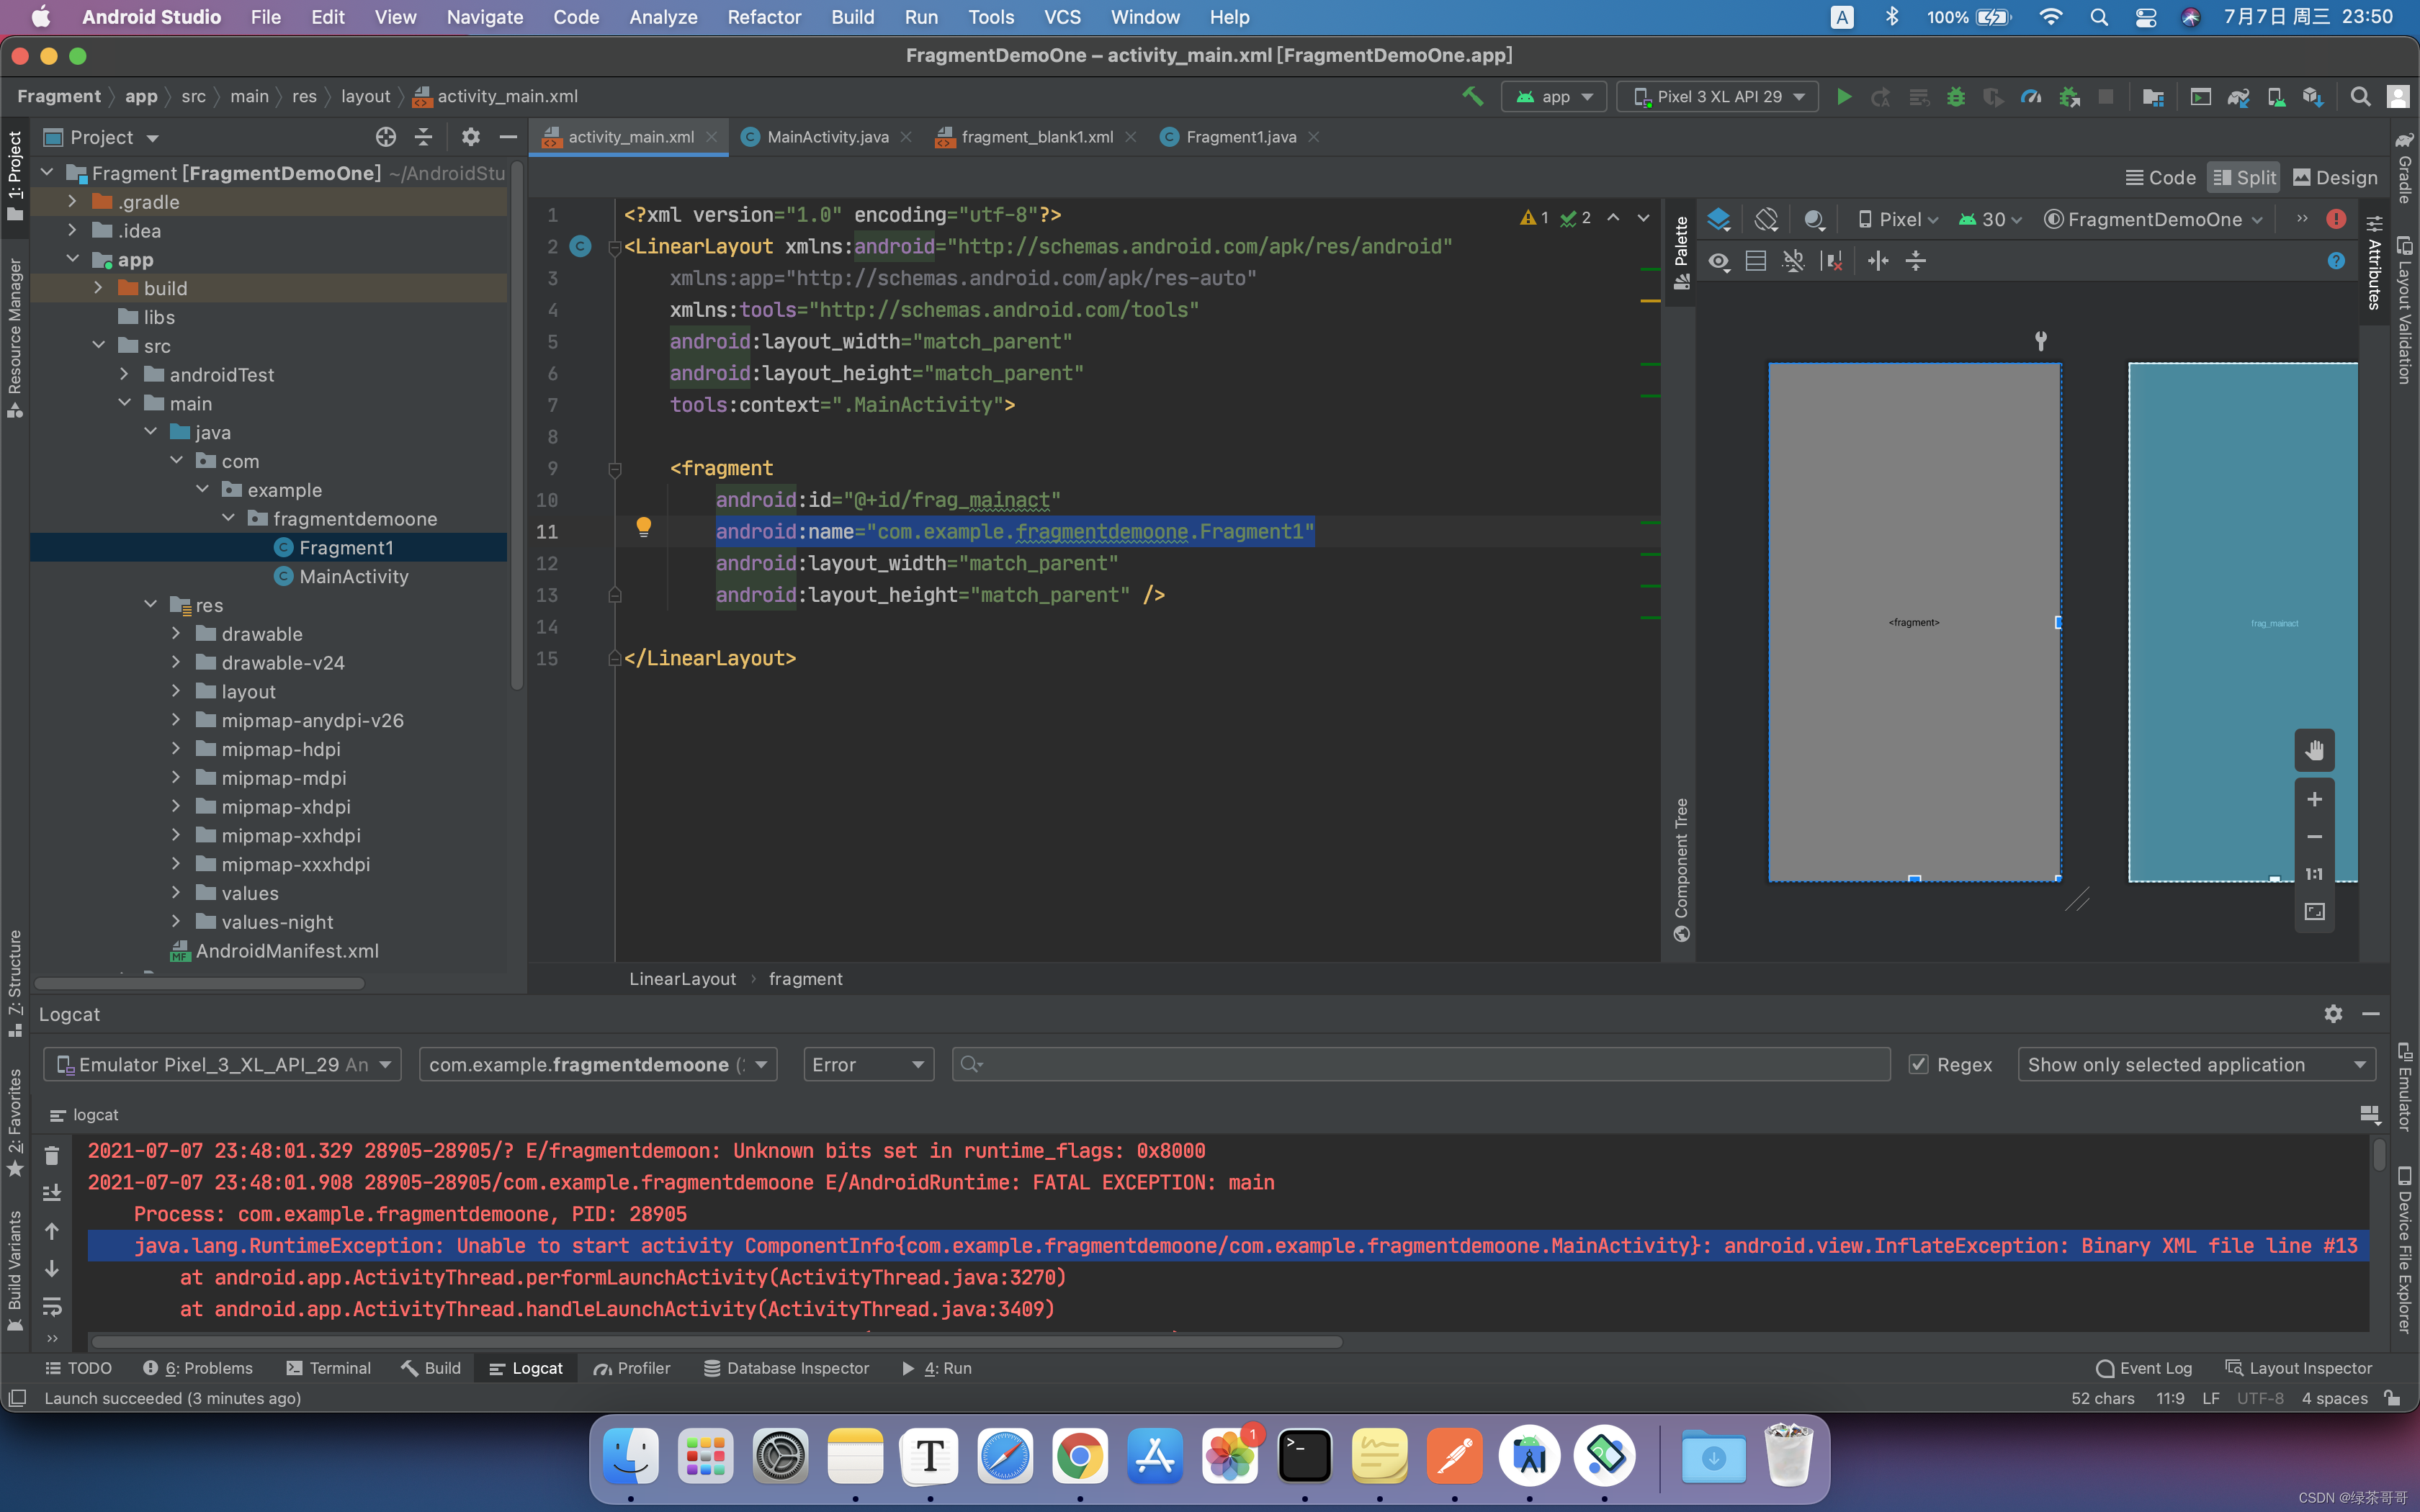The image size is (2420, 1512).
Task: Clear logcat with the trash icon
Action: (x=52, y=1155)
